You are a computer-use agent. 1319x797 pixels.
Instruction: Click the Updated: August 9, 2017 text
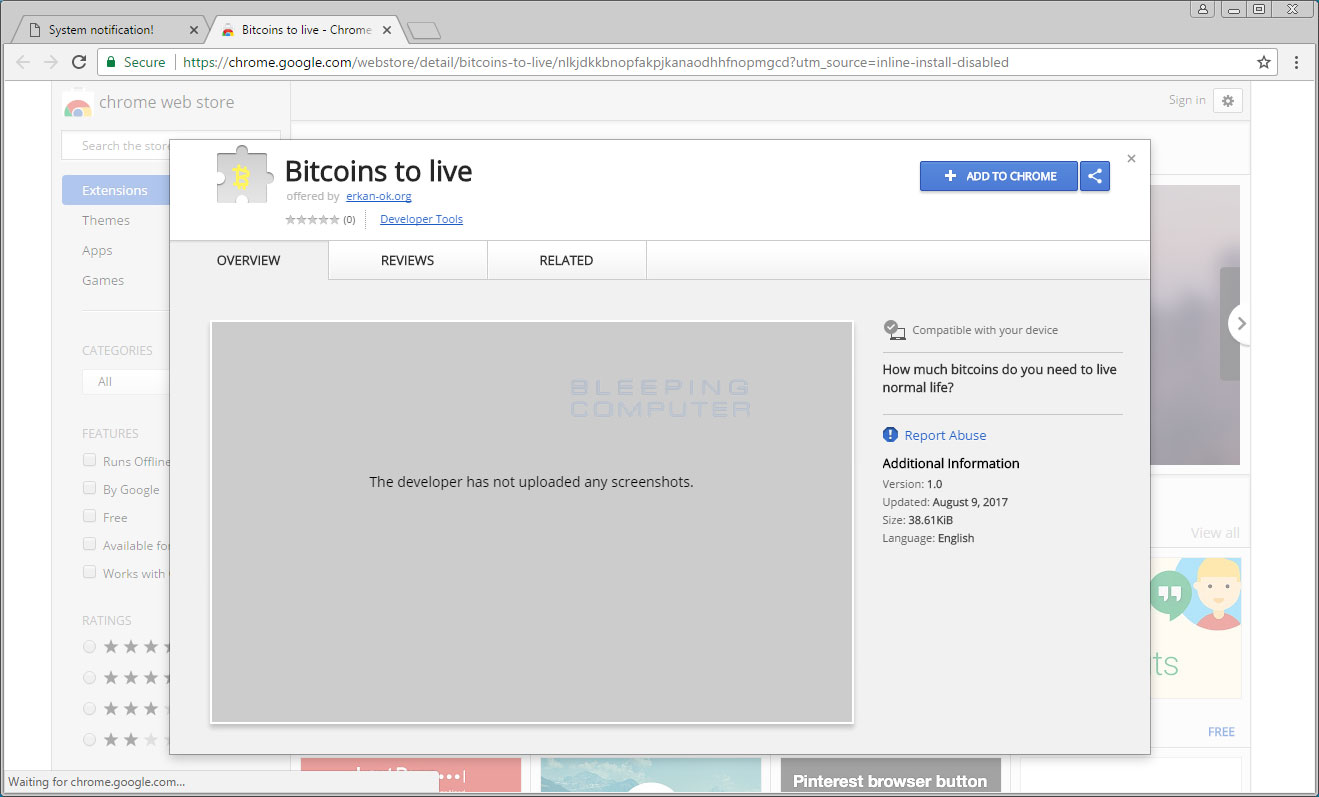click(945, 502)
